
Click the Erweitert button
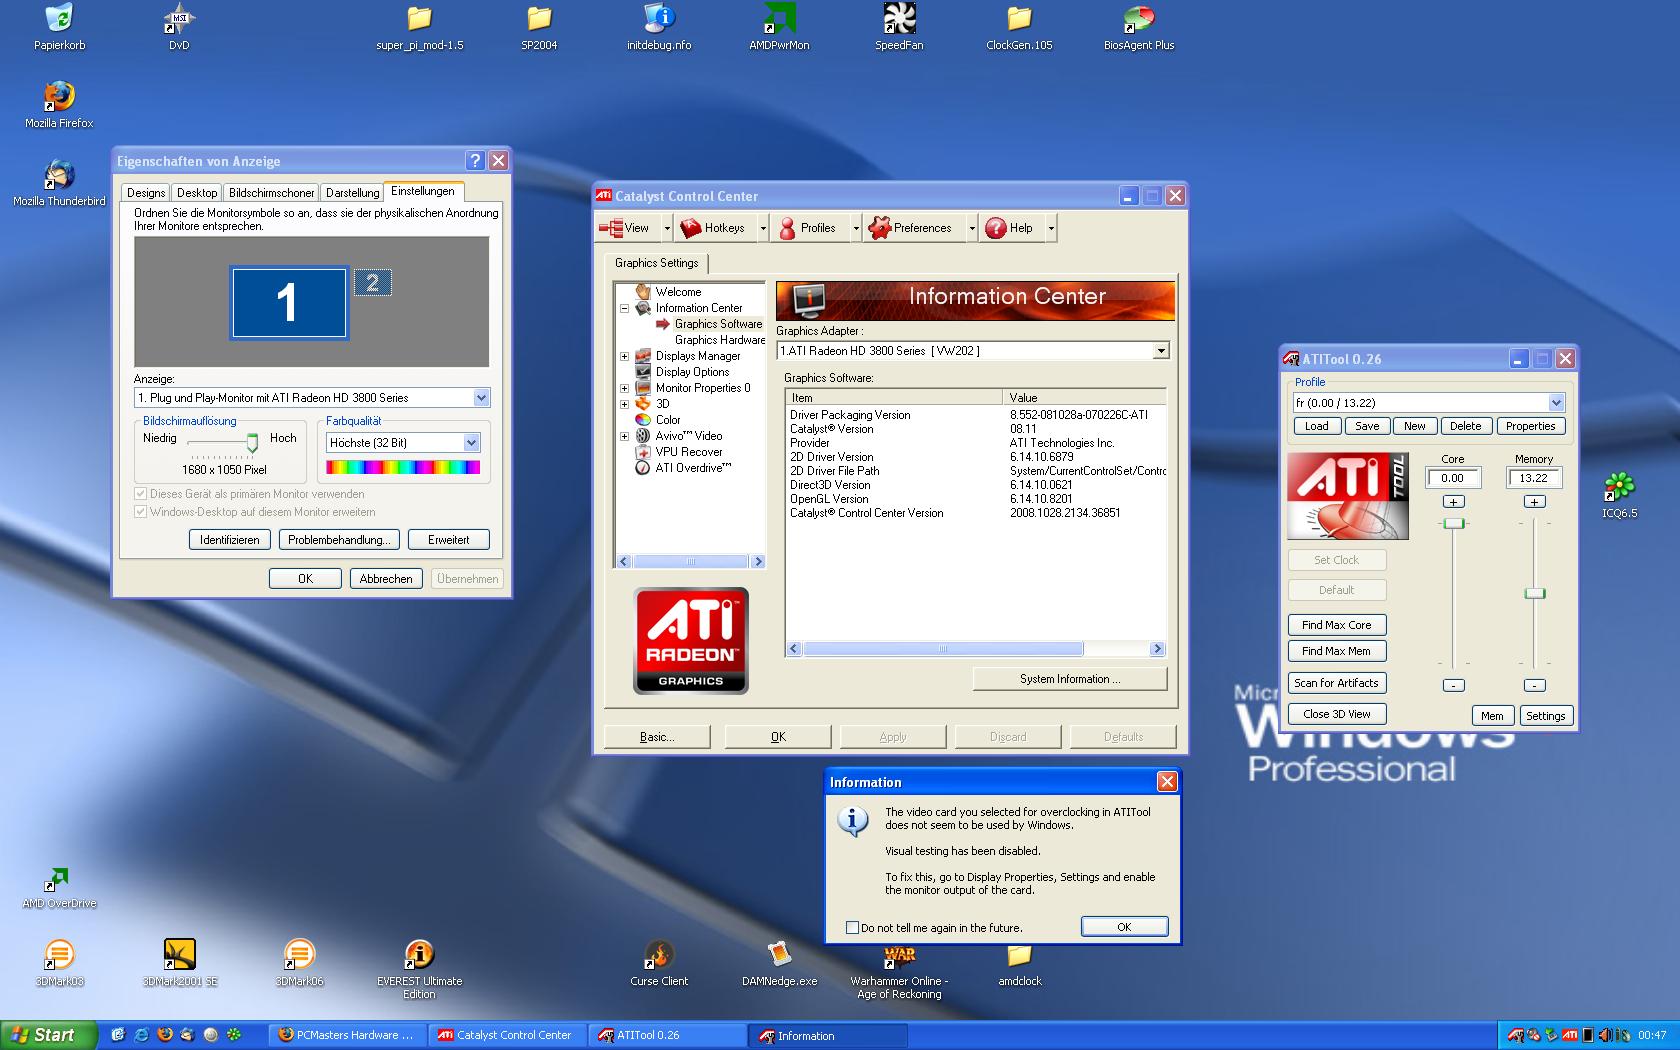point(448,540)
